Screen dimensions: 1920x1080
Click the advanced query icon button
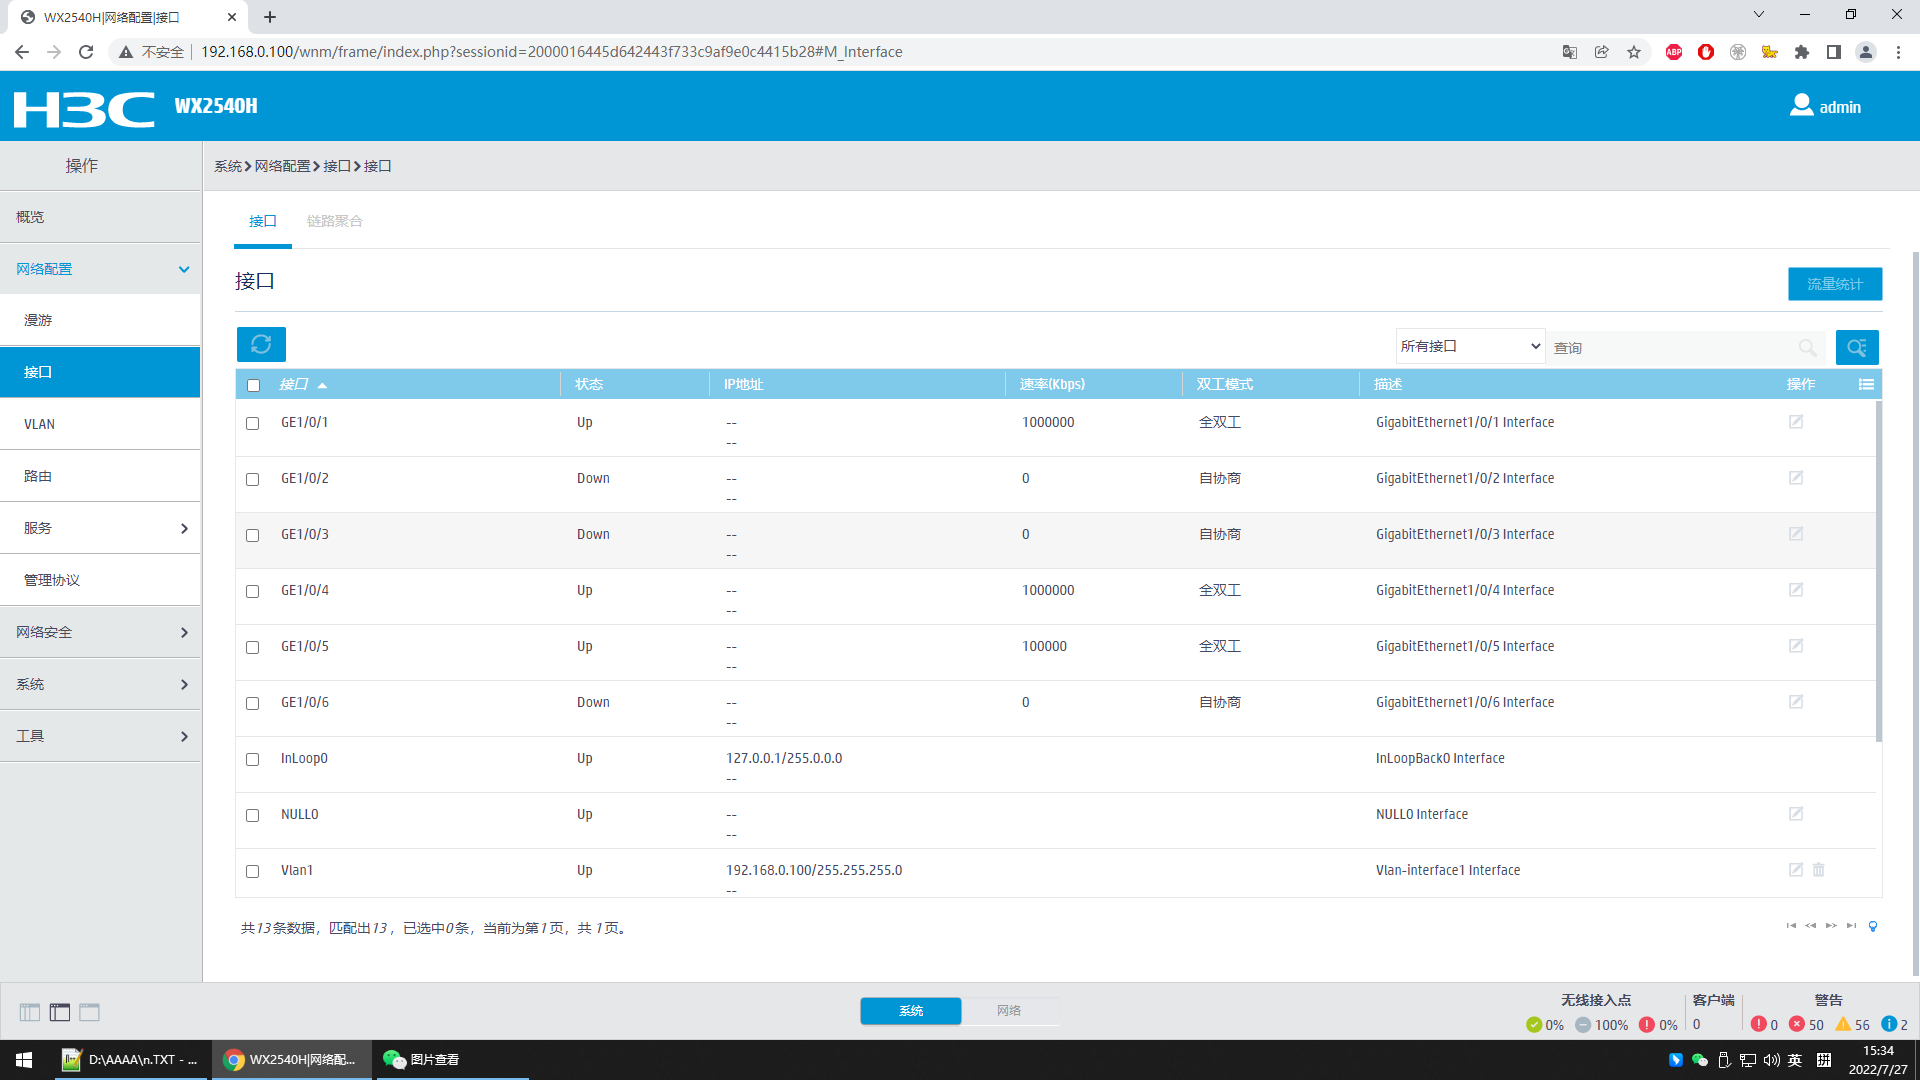tap(1857, 347)
